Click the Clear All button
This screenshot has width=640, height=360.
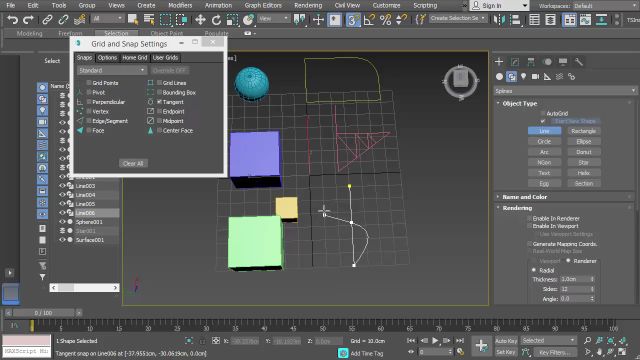pyautogui.click(x=133, y=163)
